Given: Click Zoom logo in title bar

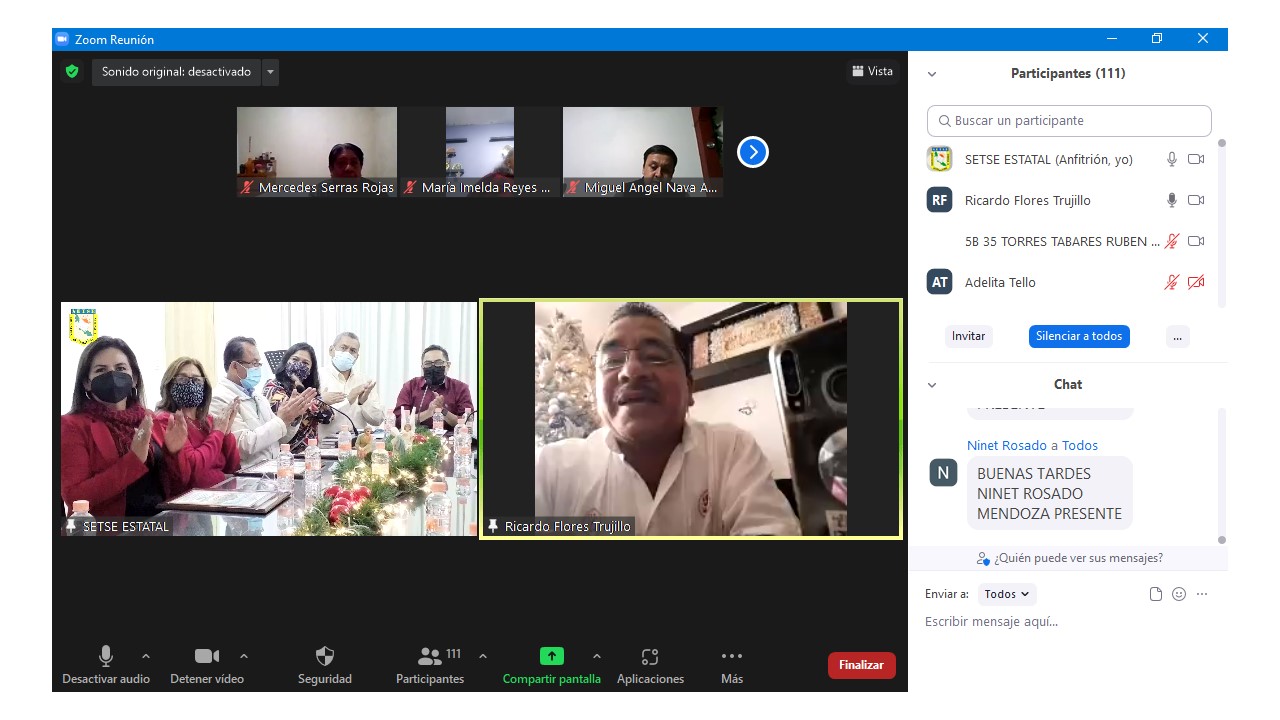Looking at the screenshot, I should pyautogui.click(x=62, y=39).
